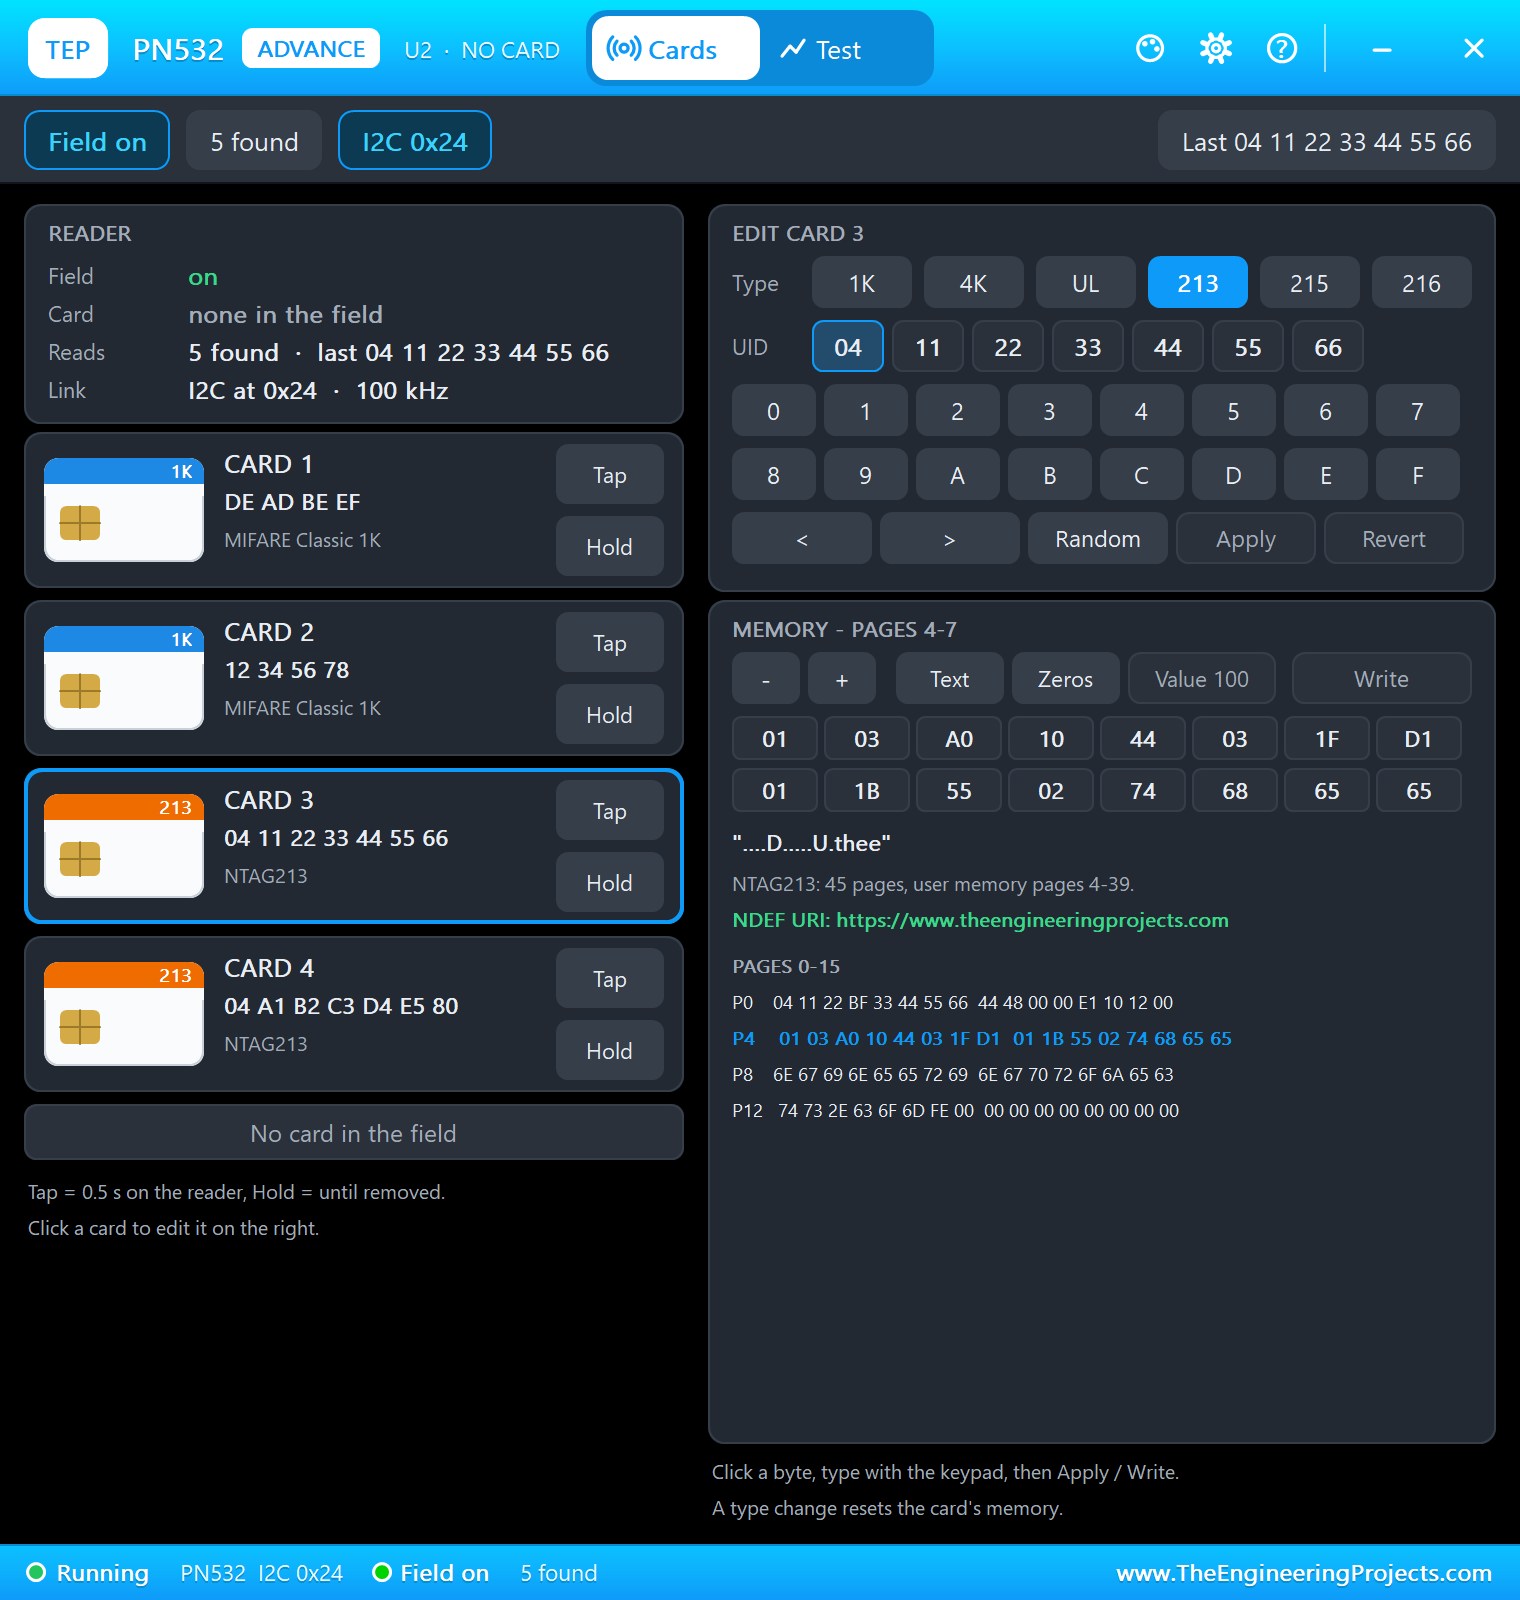Select memory byte 1B
The image size is (1520, 1600).
click(x=867, y=790)
